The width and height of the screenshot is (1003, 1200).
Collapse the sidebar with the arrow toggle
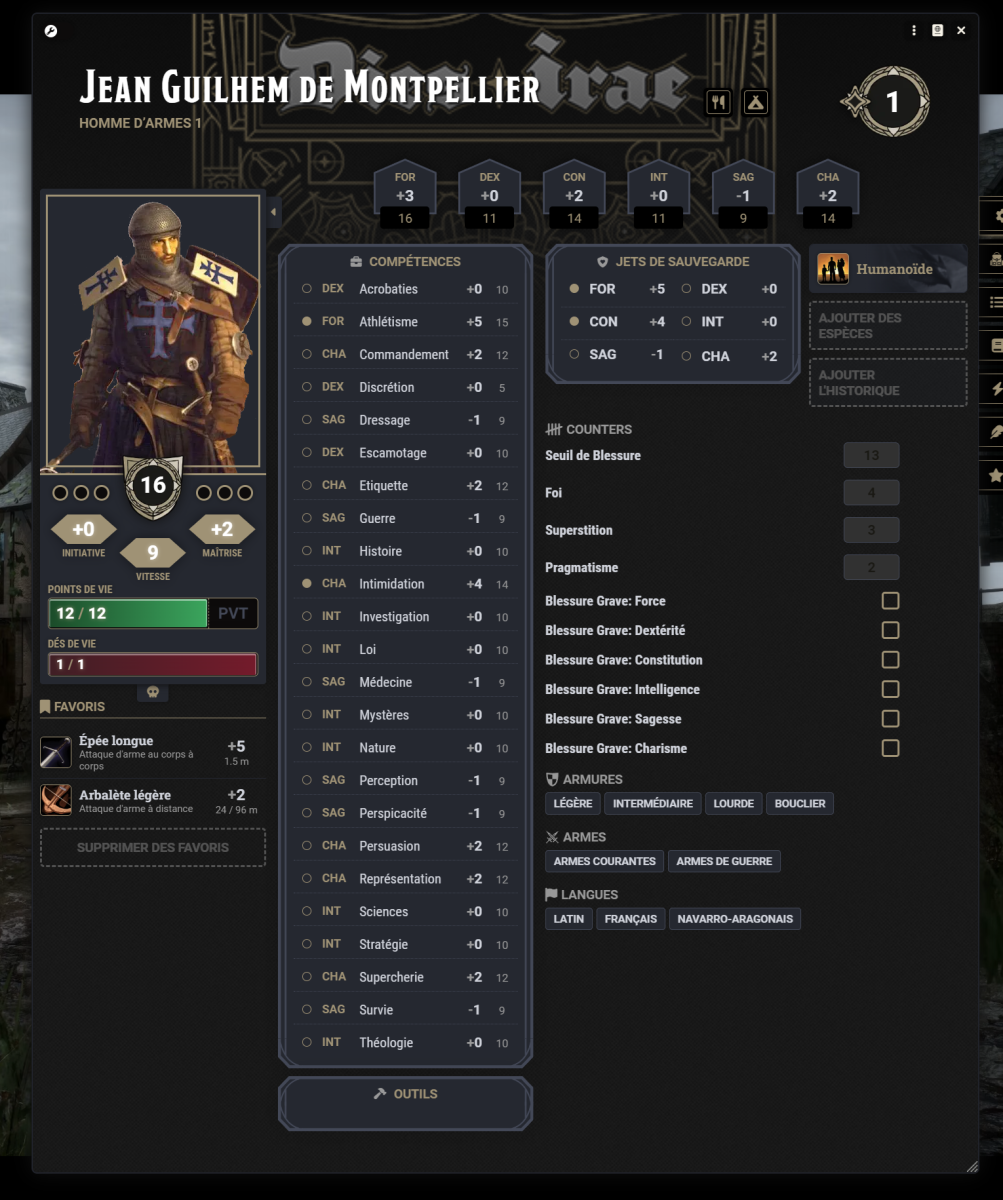tap(274, 212)
